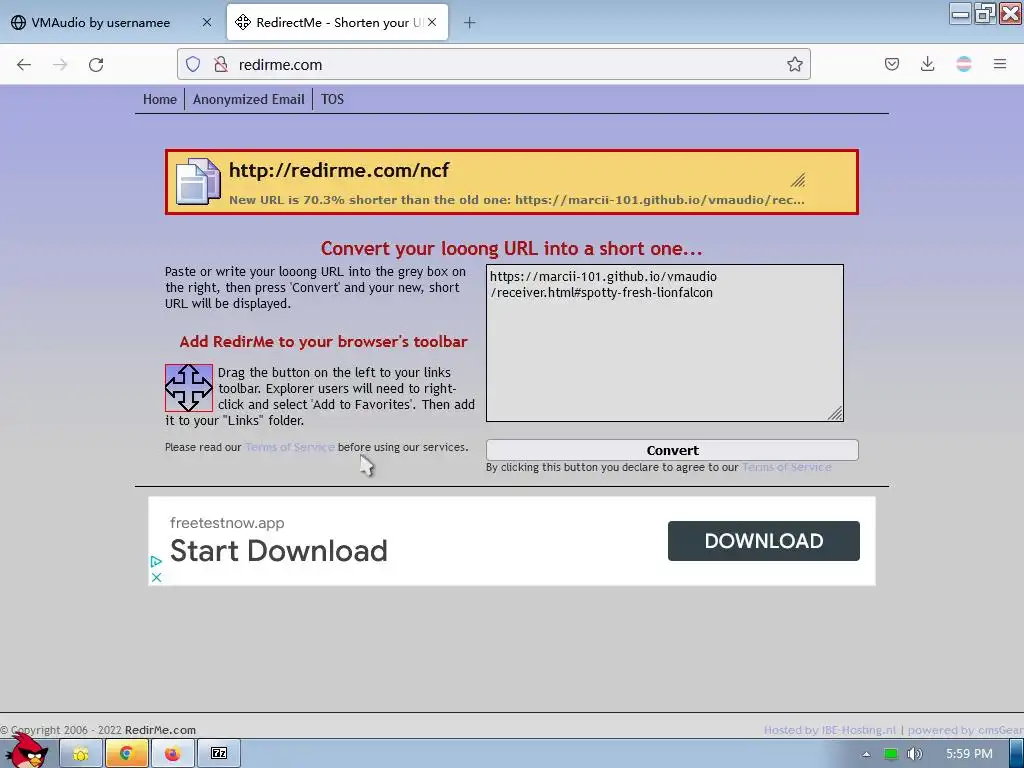Click the Start Download ad headline
Image resolution: width=1024 pixels, height=768 pixels.
click(279, 551)
